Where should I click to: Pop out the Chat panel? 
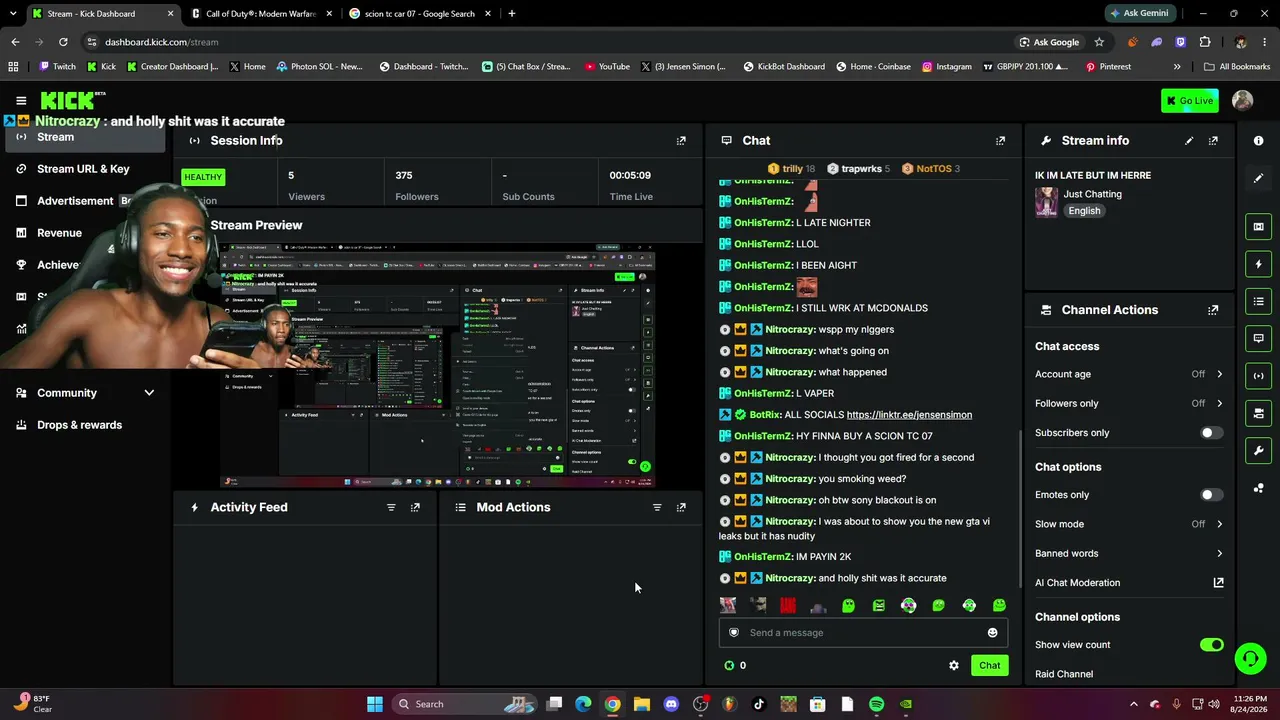coord(1000,141)
